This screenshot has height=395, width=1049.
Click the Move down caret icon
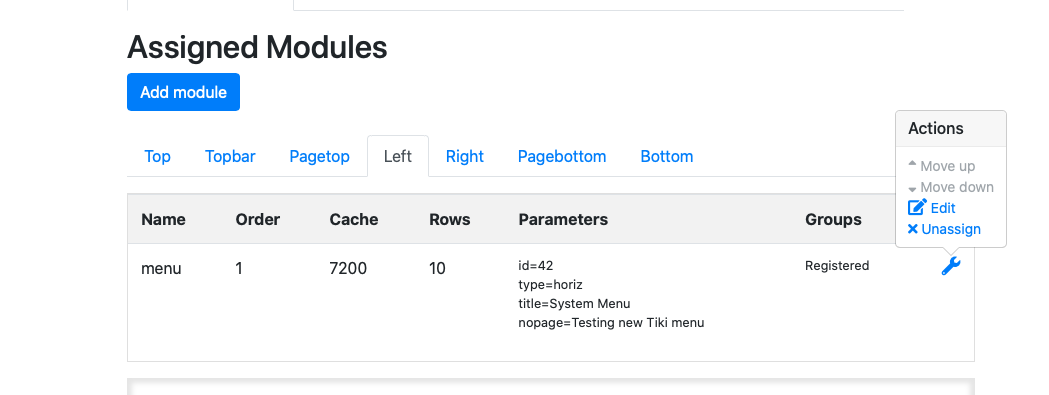click(913, 189)
